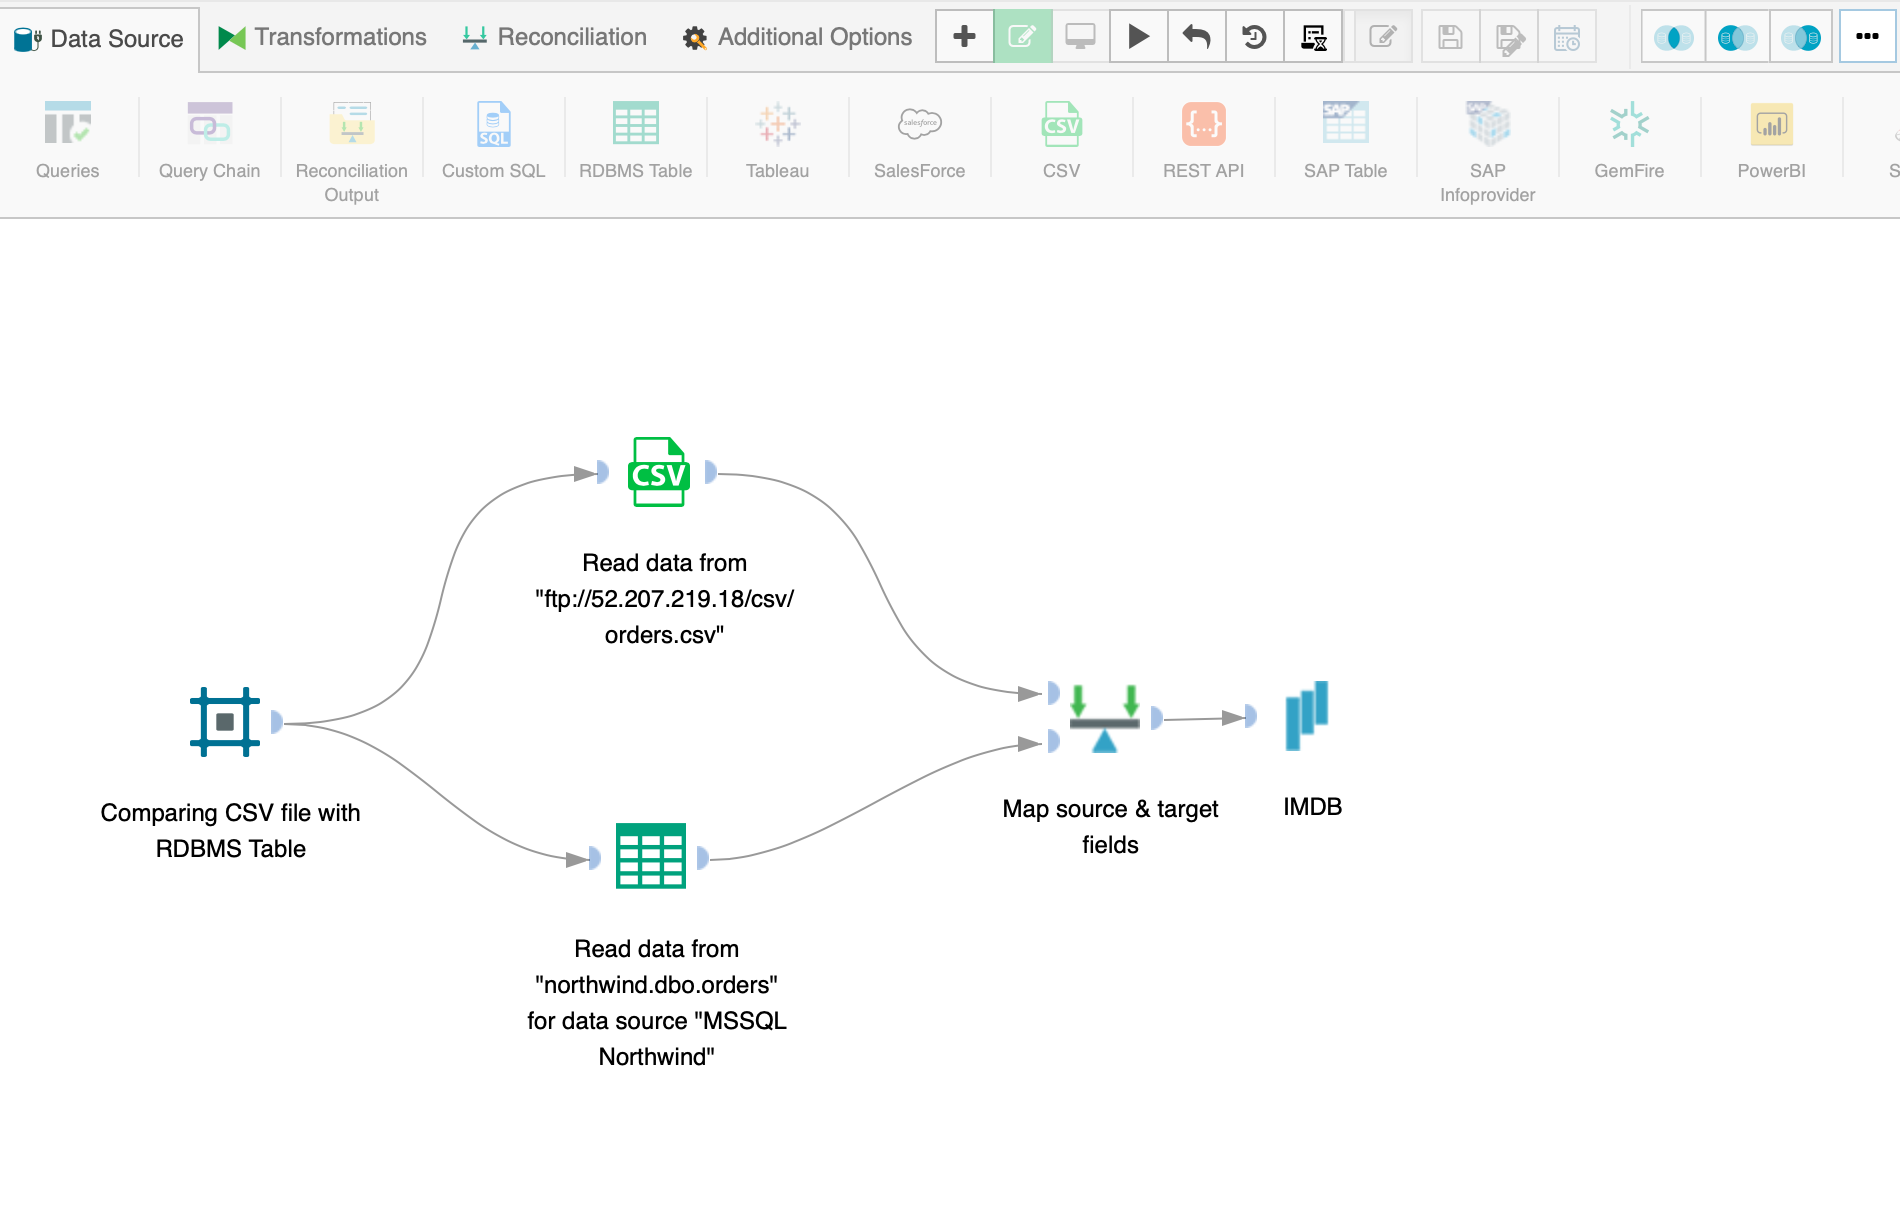1900x1214 pixels.
Task: Open the Reconciliation tab
Action: tap(555, 37)
